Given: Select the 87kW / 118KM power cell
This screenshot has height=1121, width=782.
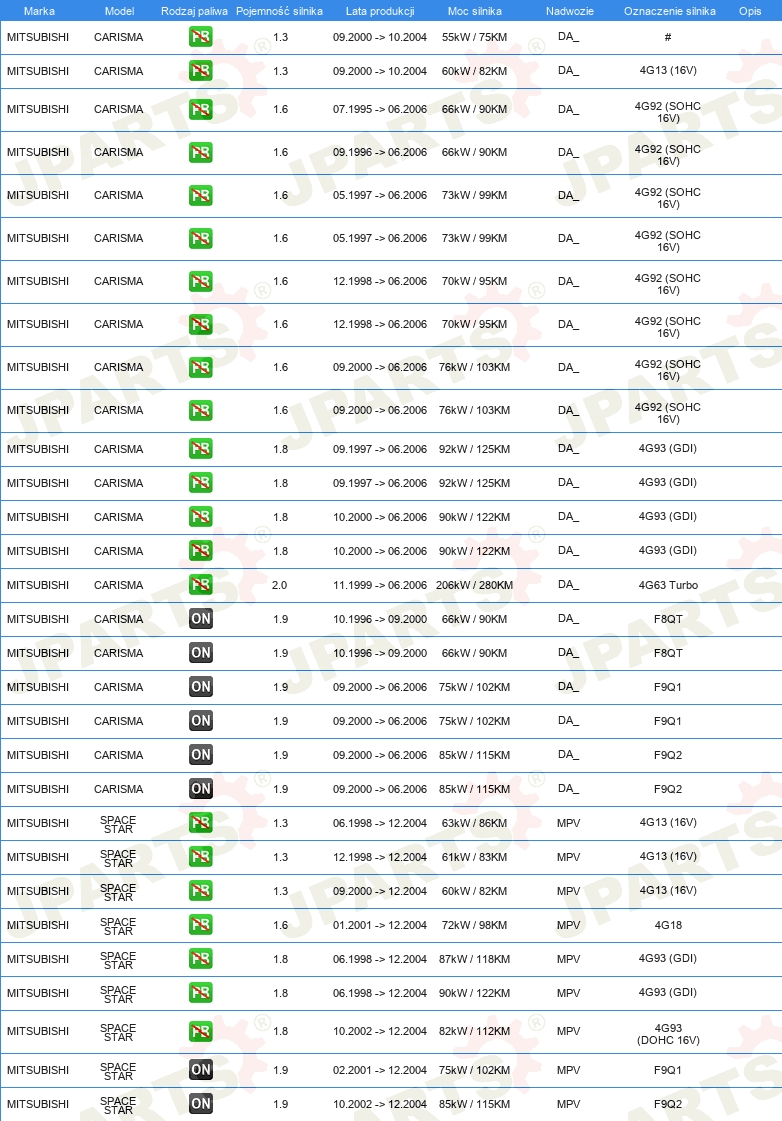Looking at the screenshot, I should pyautogui.click(x=475, y=959).
